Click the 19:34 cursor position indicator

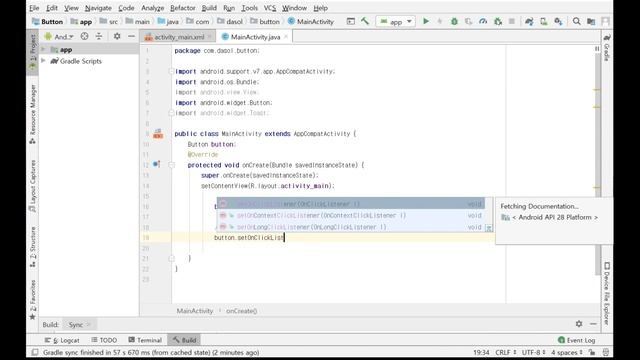pos(481,352)
